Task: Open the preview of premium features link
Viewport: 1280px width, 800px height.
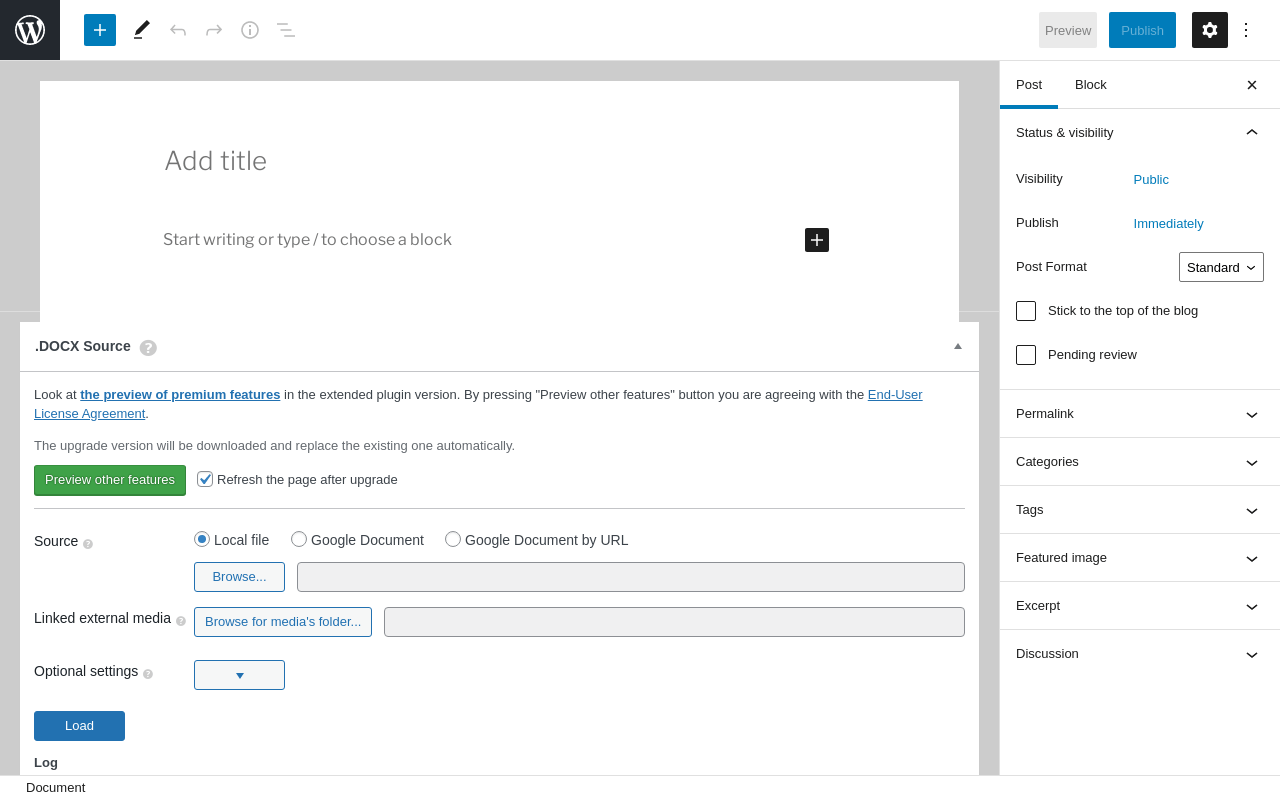Action: click(180, 395)
